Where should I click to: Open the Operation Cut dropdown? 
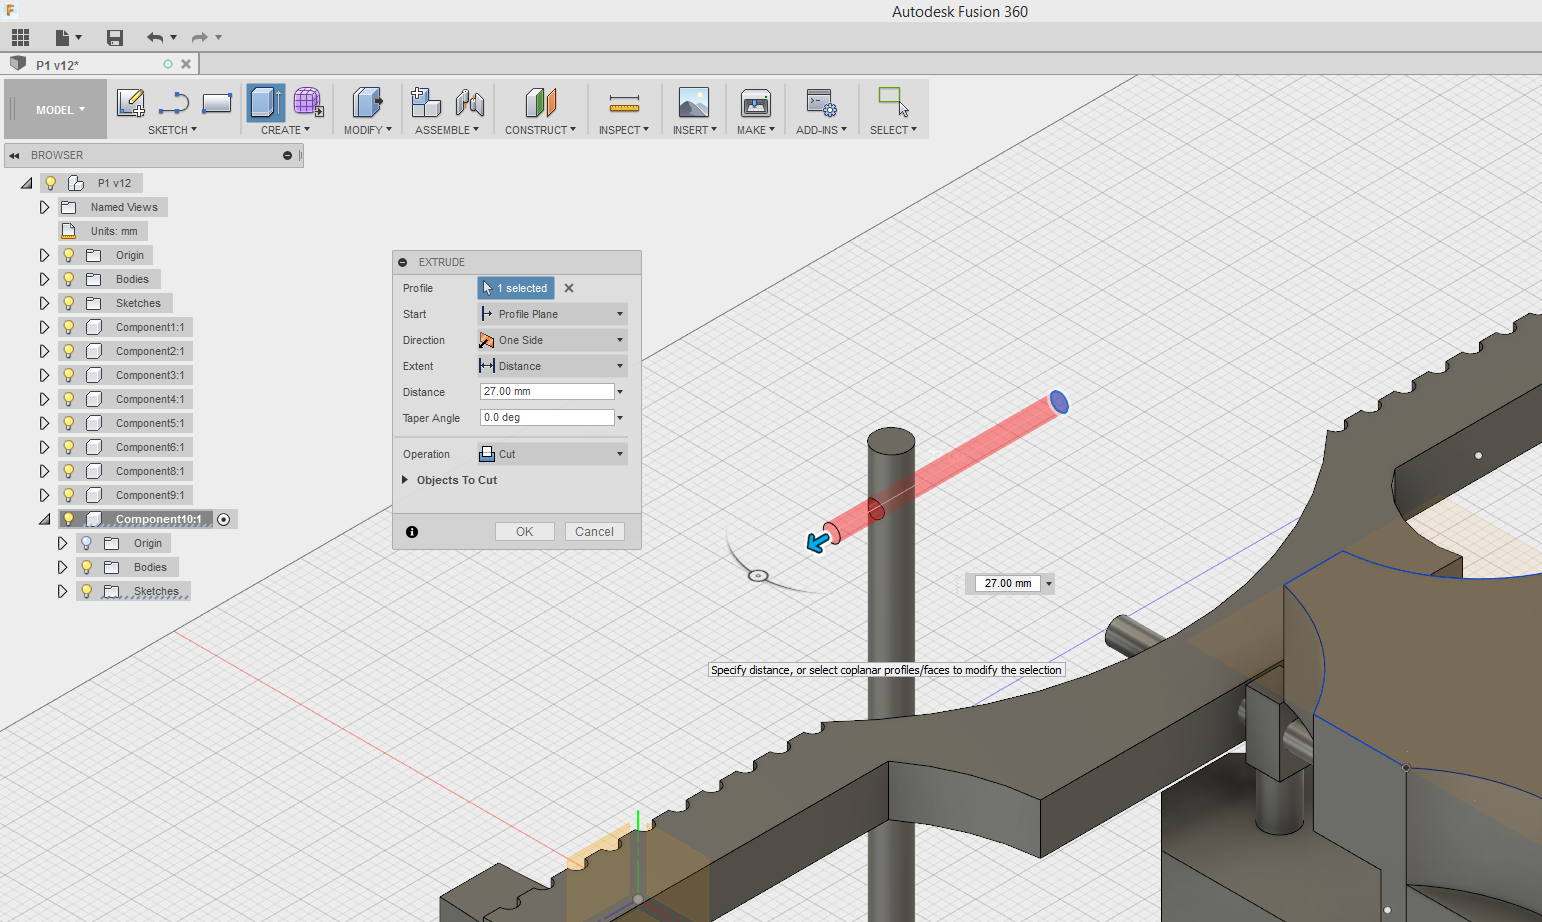pyautogui.click(x=553, y=454)
